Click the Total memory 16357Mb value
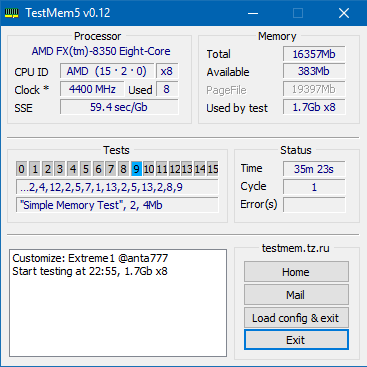This screenshot has height=367, width=367. [x=314, y=54]
